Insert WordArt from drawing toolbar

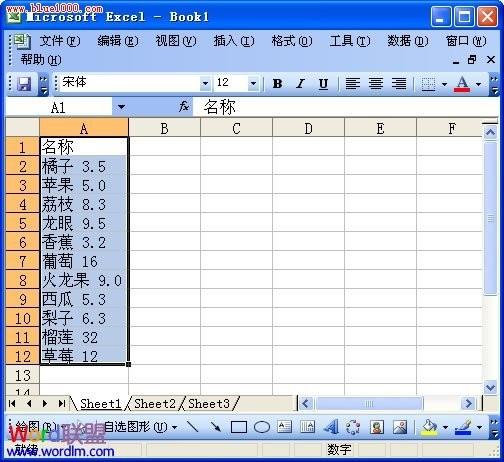[331, 427]
